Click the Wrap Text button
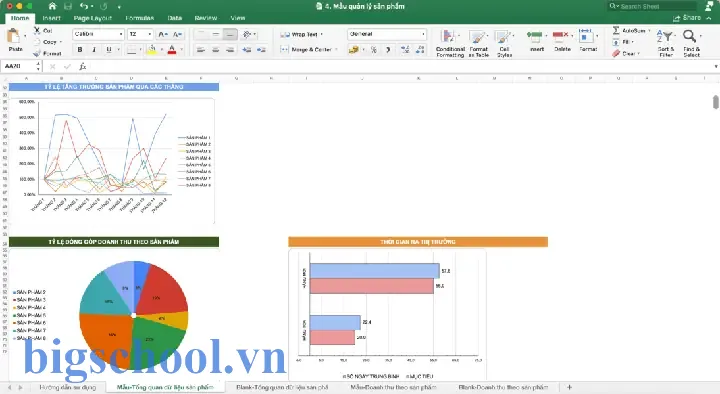 click(x=302, y=34)
